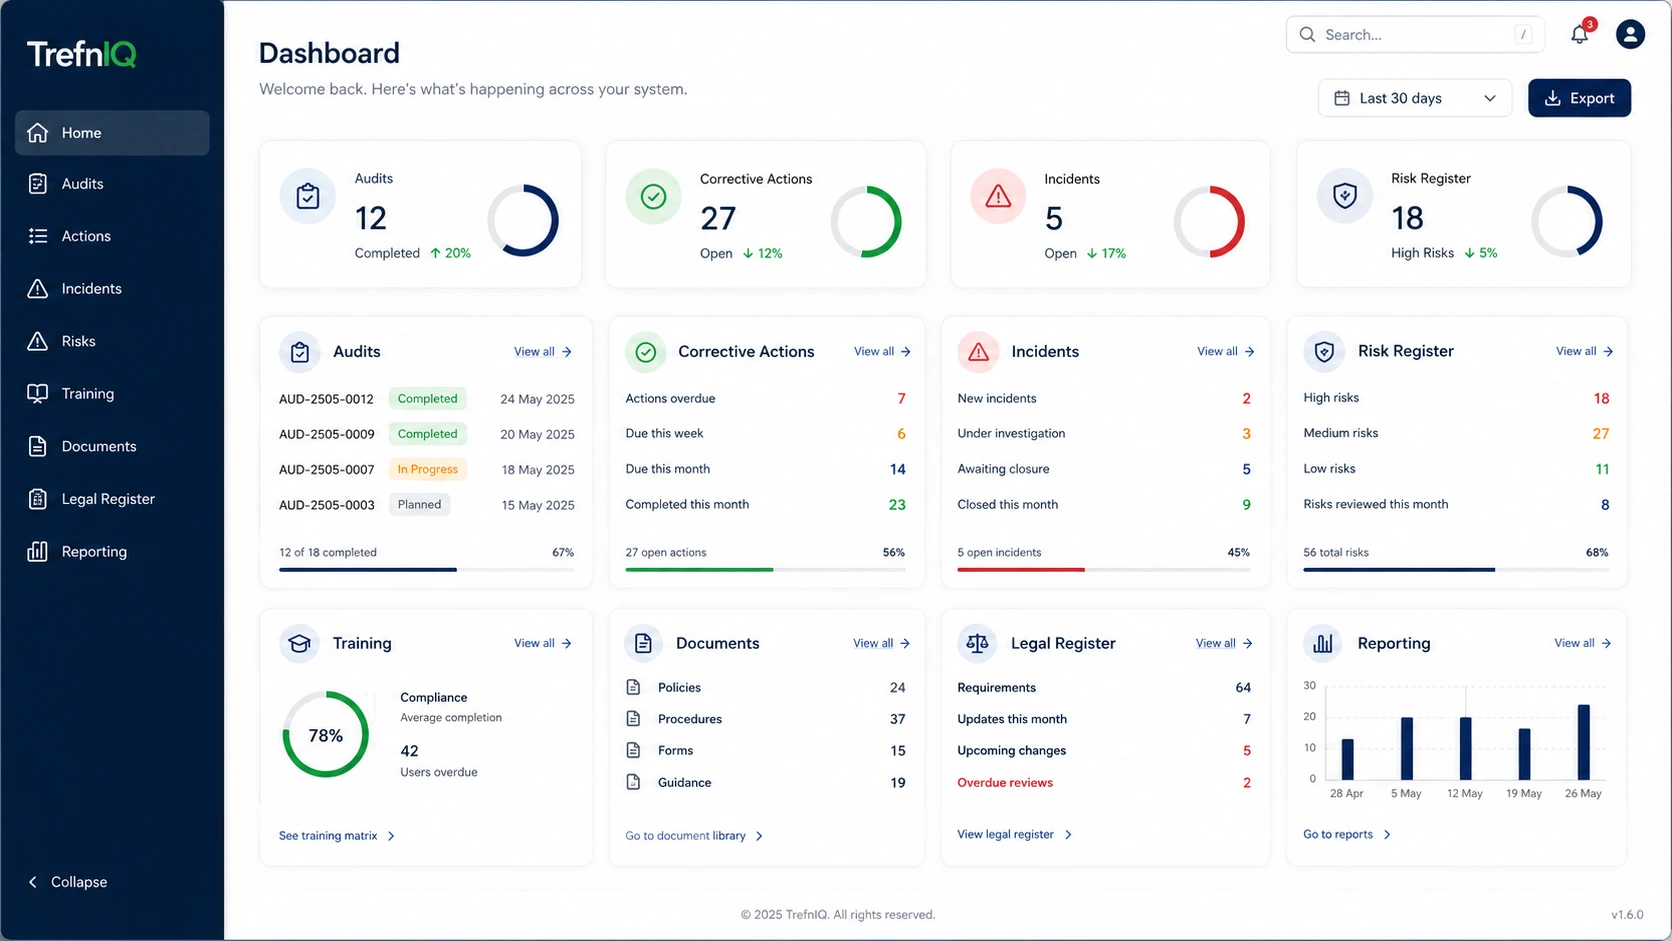Click the Legal Register scales icon
This screenshot has height=941, width=1672.
pos(977,643)
